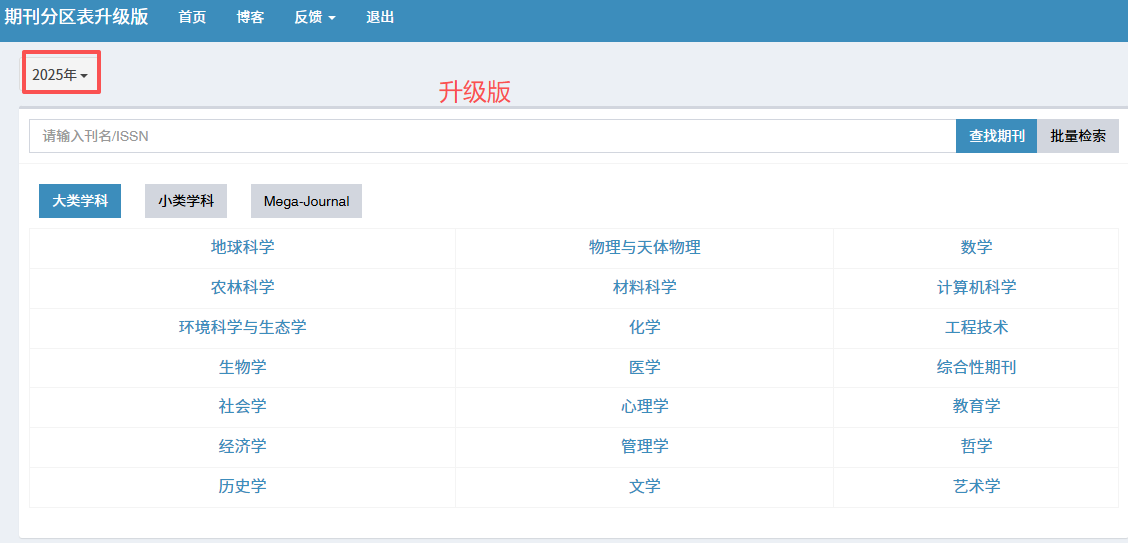This screenshot has height=543, width=1128.
Task: Open the 博客 navigation item
Action: tap(250, 17)
